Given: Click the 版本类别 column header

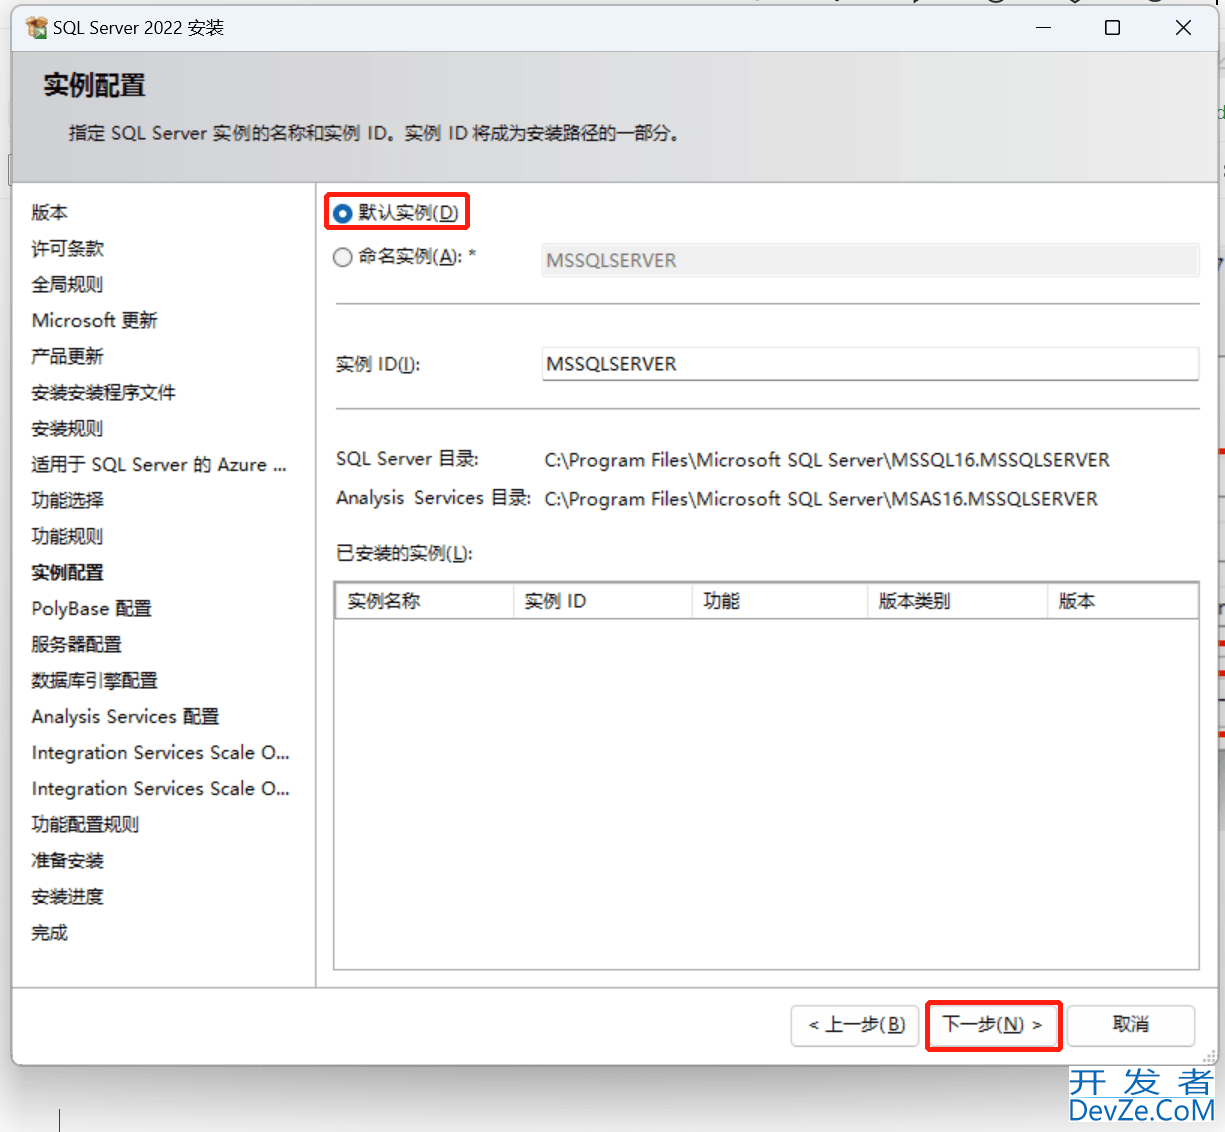Looking at the screenshot, I should (957, 601).
